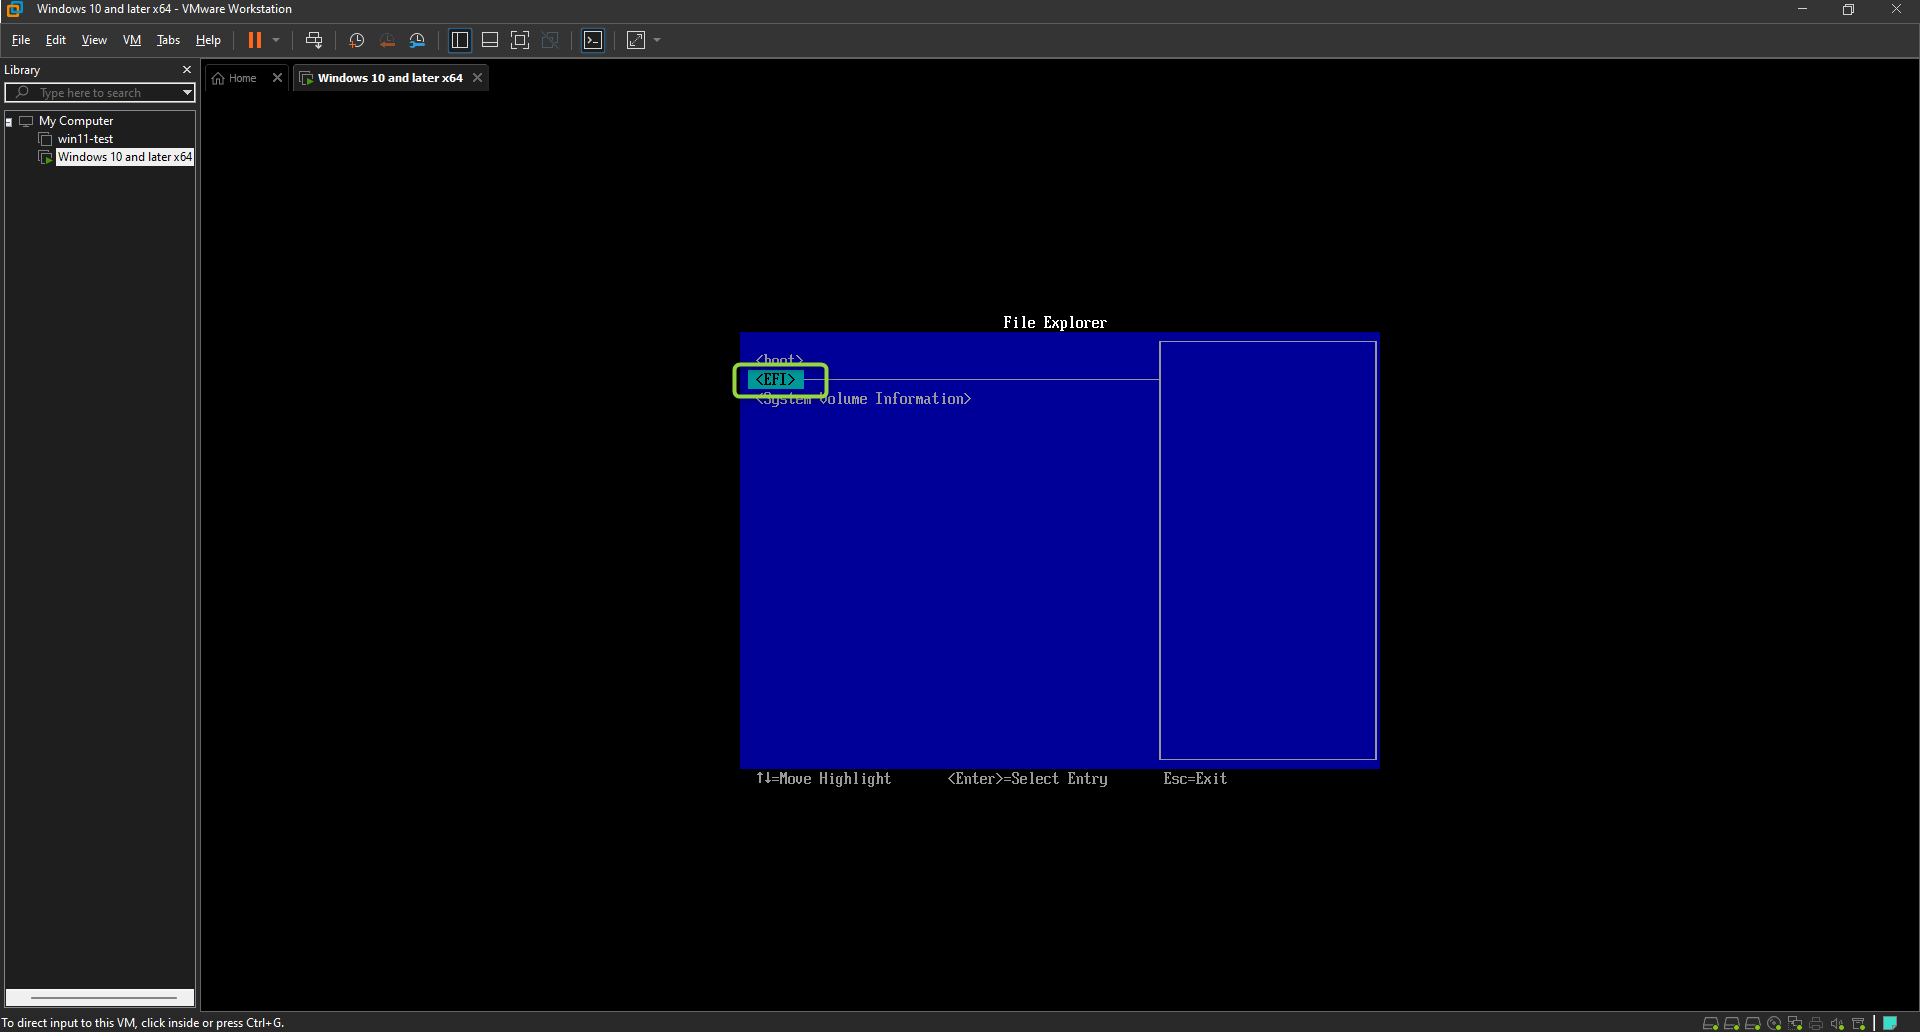Click the network adapter status icon
The width and height of the screenshot is (1920, 1032).
(x=1795, y=1023)
